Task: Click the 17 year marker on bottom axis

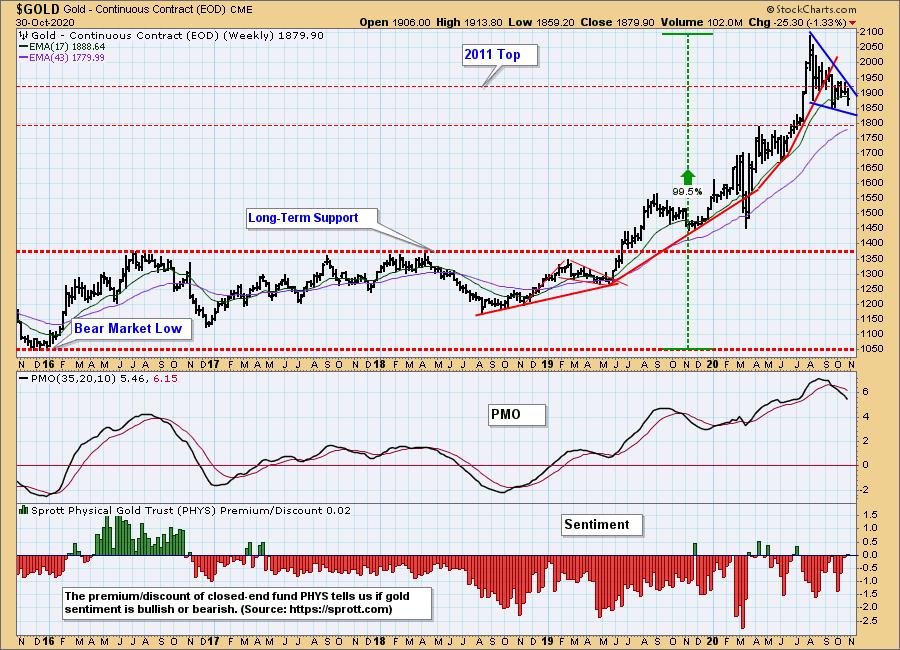Action: (x=213, y=641)
